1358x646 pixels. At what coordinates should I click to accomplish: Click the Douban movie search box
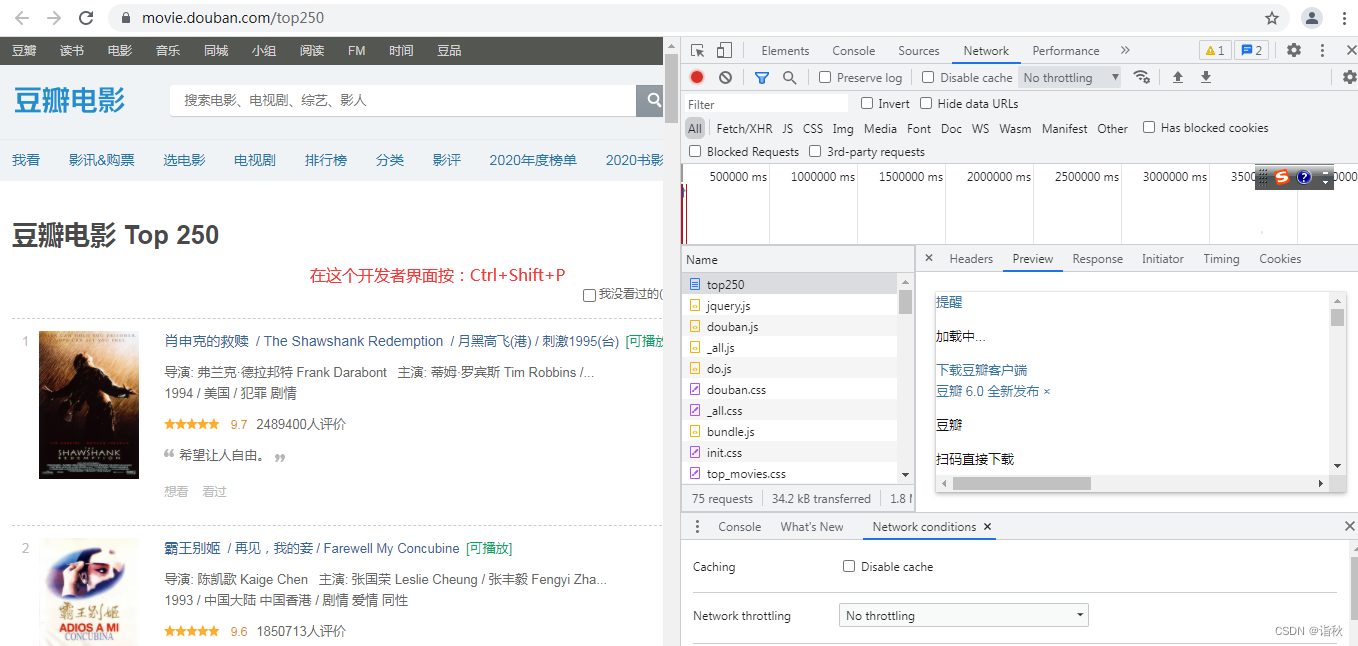click(403, 100)
